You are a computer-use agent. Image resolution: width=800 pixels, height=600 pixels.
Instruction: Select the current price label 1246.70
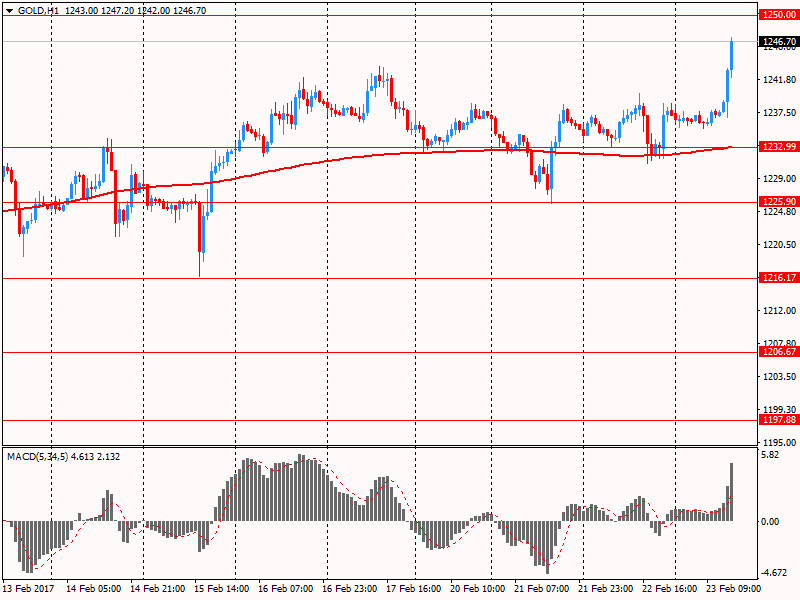(778, 42)
